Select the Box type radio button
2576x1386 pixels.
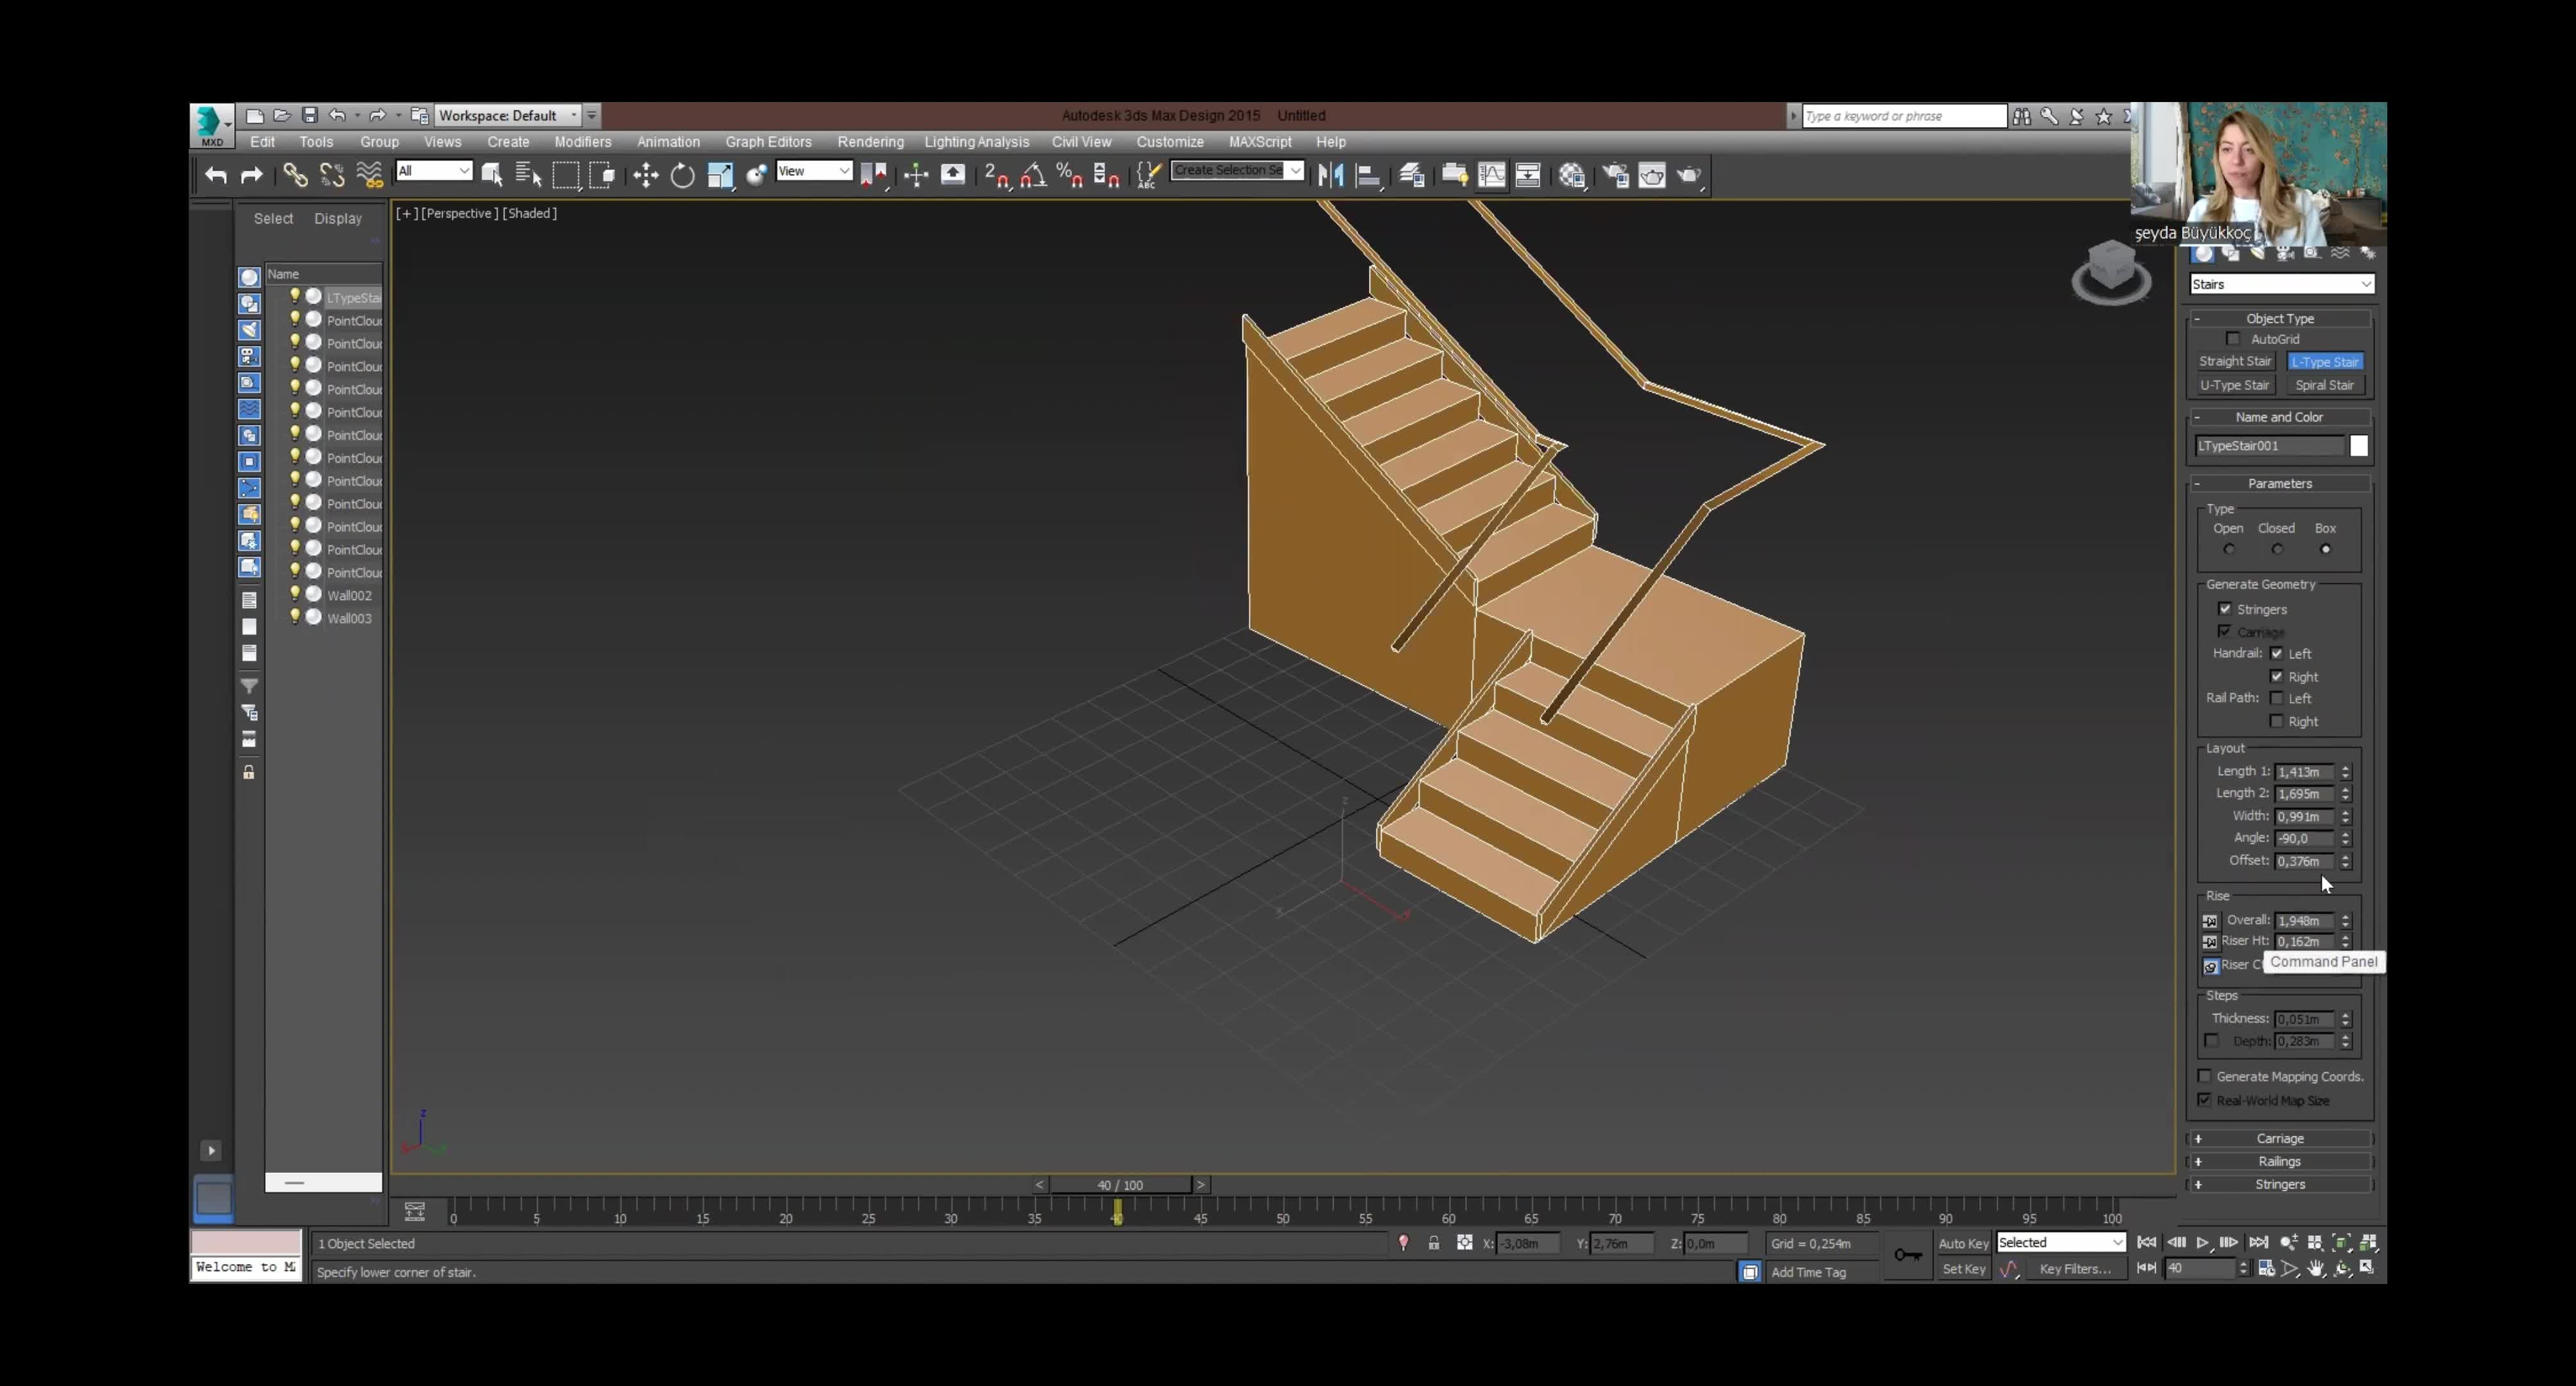[x=2325, y=549]
